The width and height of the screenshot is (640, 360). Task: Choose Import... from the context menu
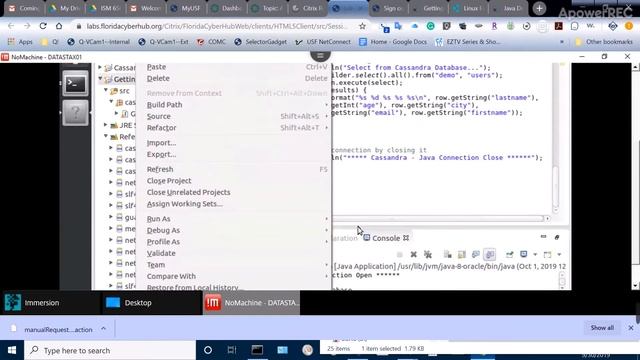[234, 143]
